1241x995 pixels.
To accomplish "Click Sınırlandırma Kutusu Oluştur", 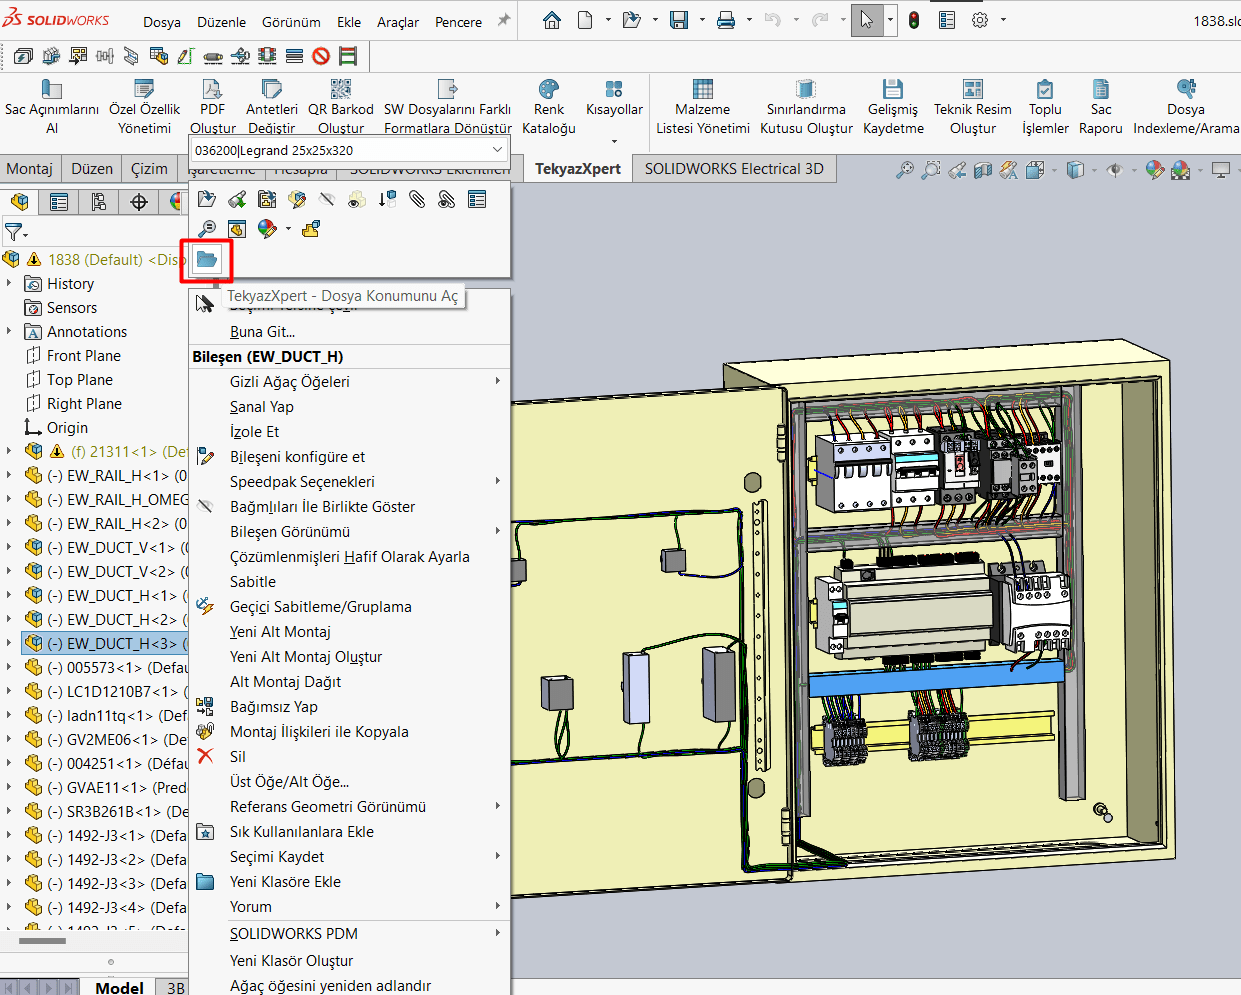I will pos(806,107).
